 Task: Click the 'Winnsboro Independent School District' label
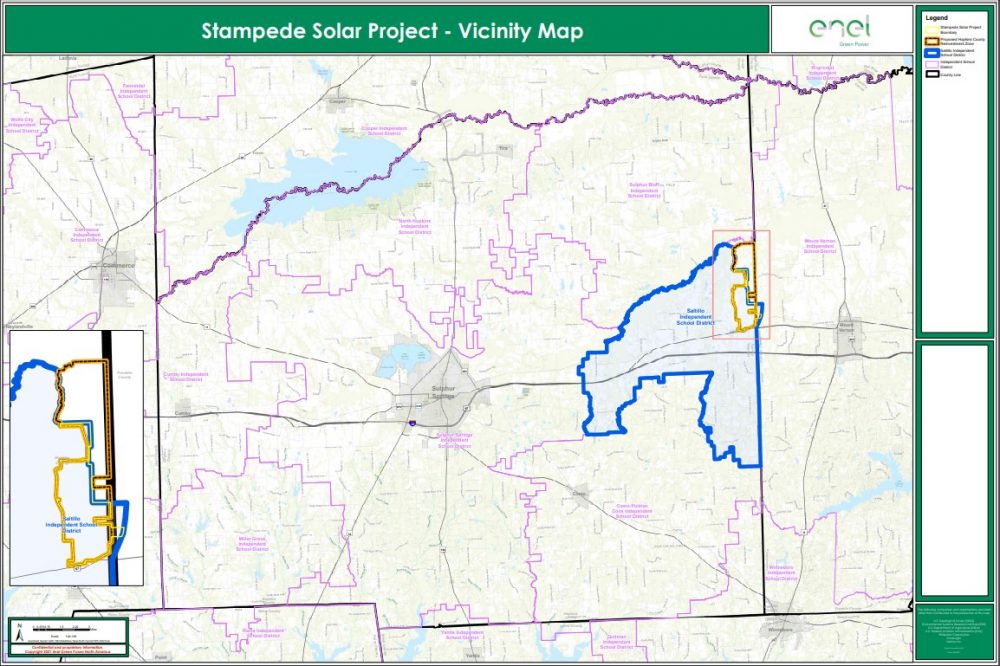tap(781, 573)
